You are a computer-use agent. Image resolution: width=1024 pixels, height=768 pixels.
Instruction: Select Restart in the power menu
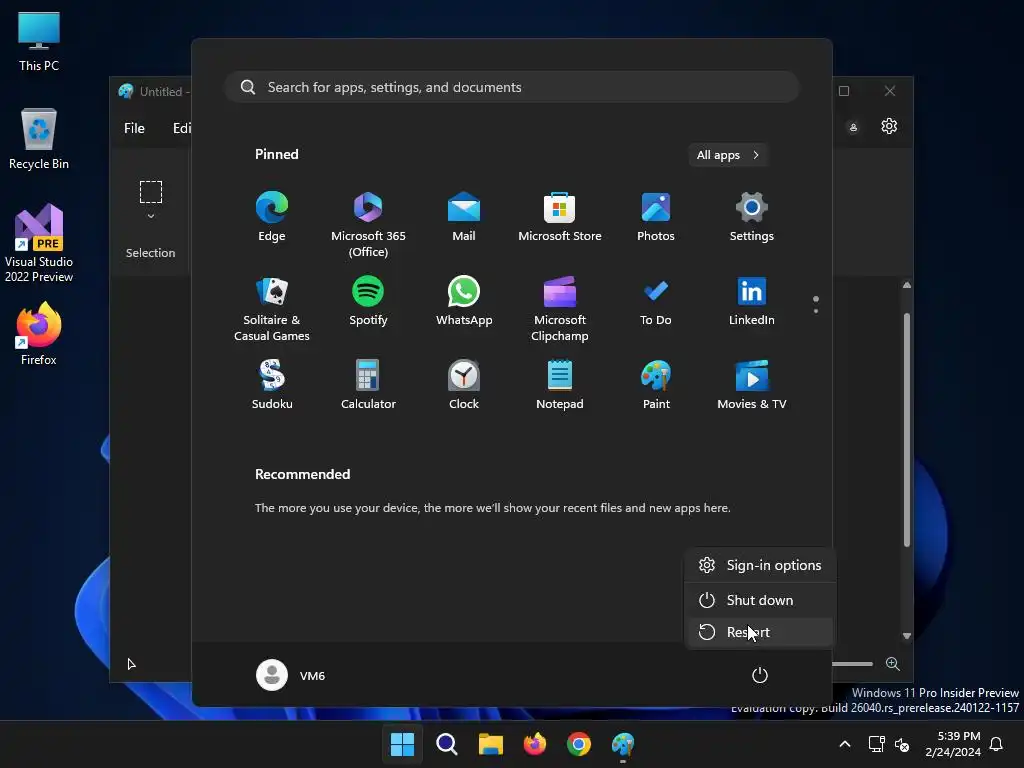pyautogui.click(x=760, y=632)
